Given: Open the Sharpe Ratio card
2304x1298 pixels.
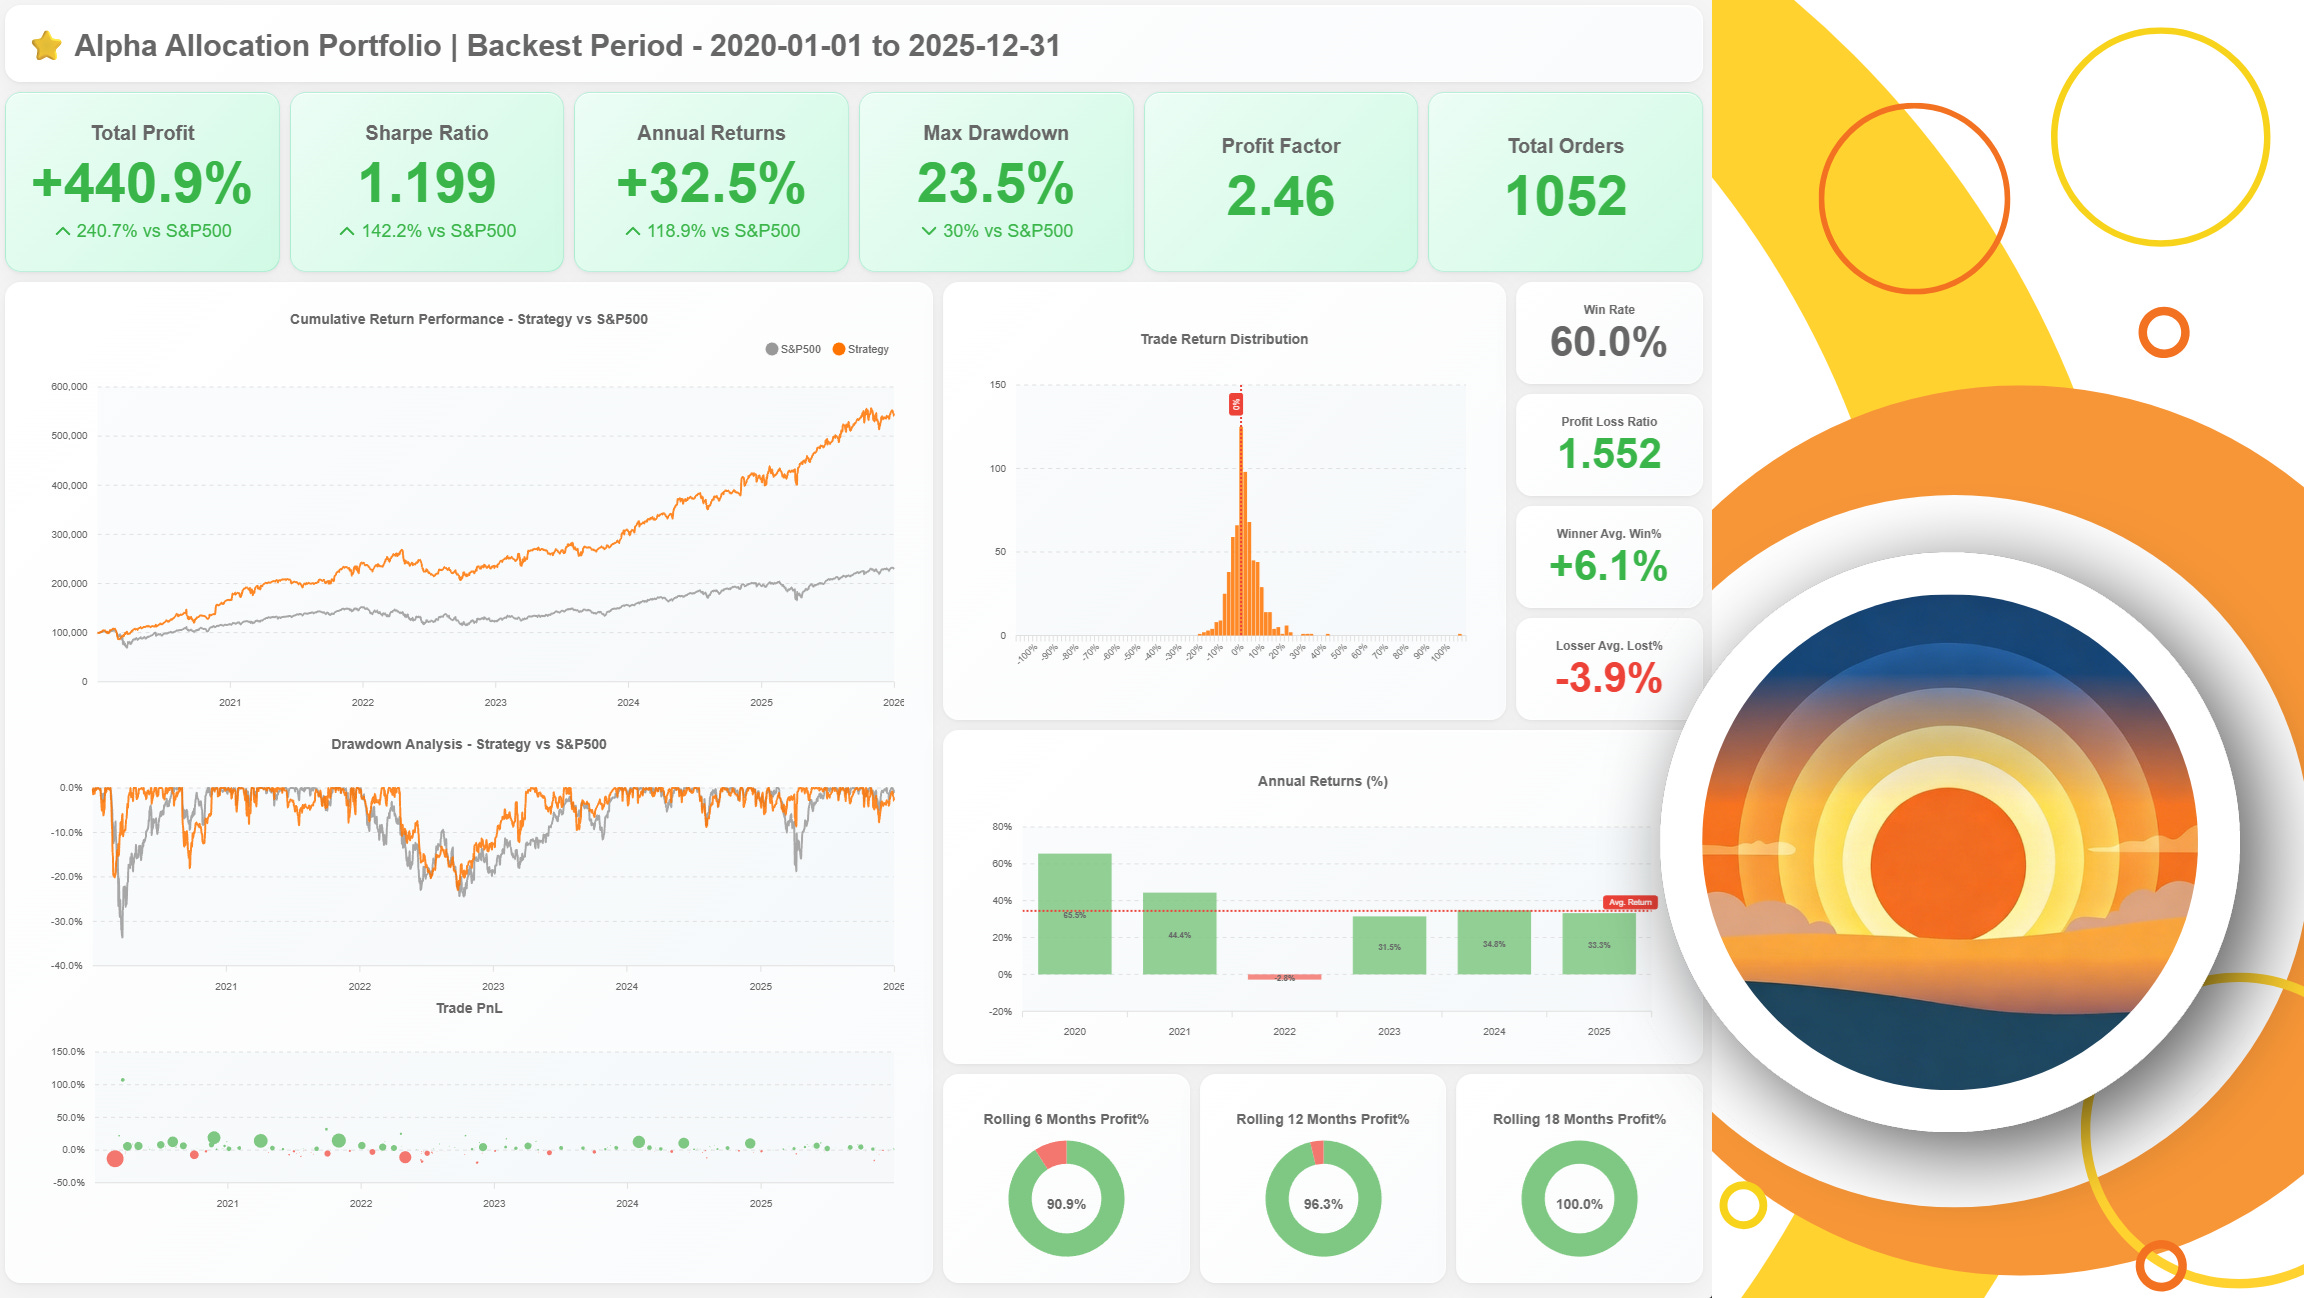Looking at the screenshot, I should pos(426,182).
